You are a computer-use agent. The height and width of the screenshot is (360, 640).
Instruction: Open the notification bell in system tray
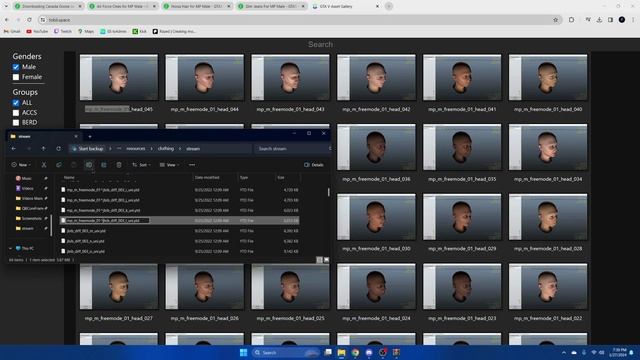632,352
